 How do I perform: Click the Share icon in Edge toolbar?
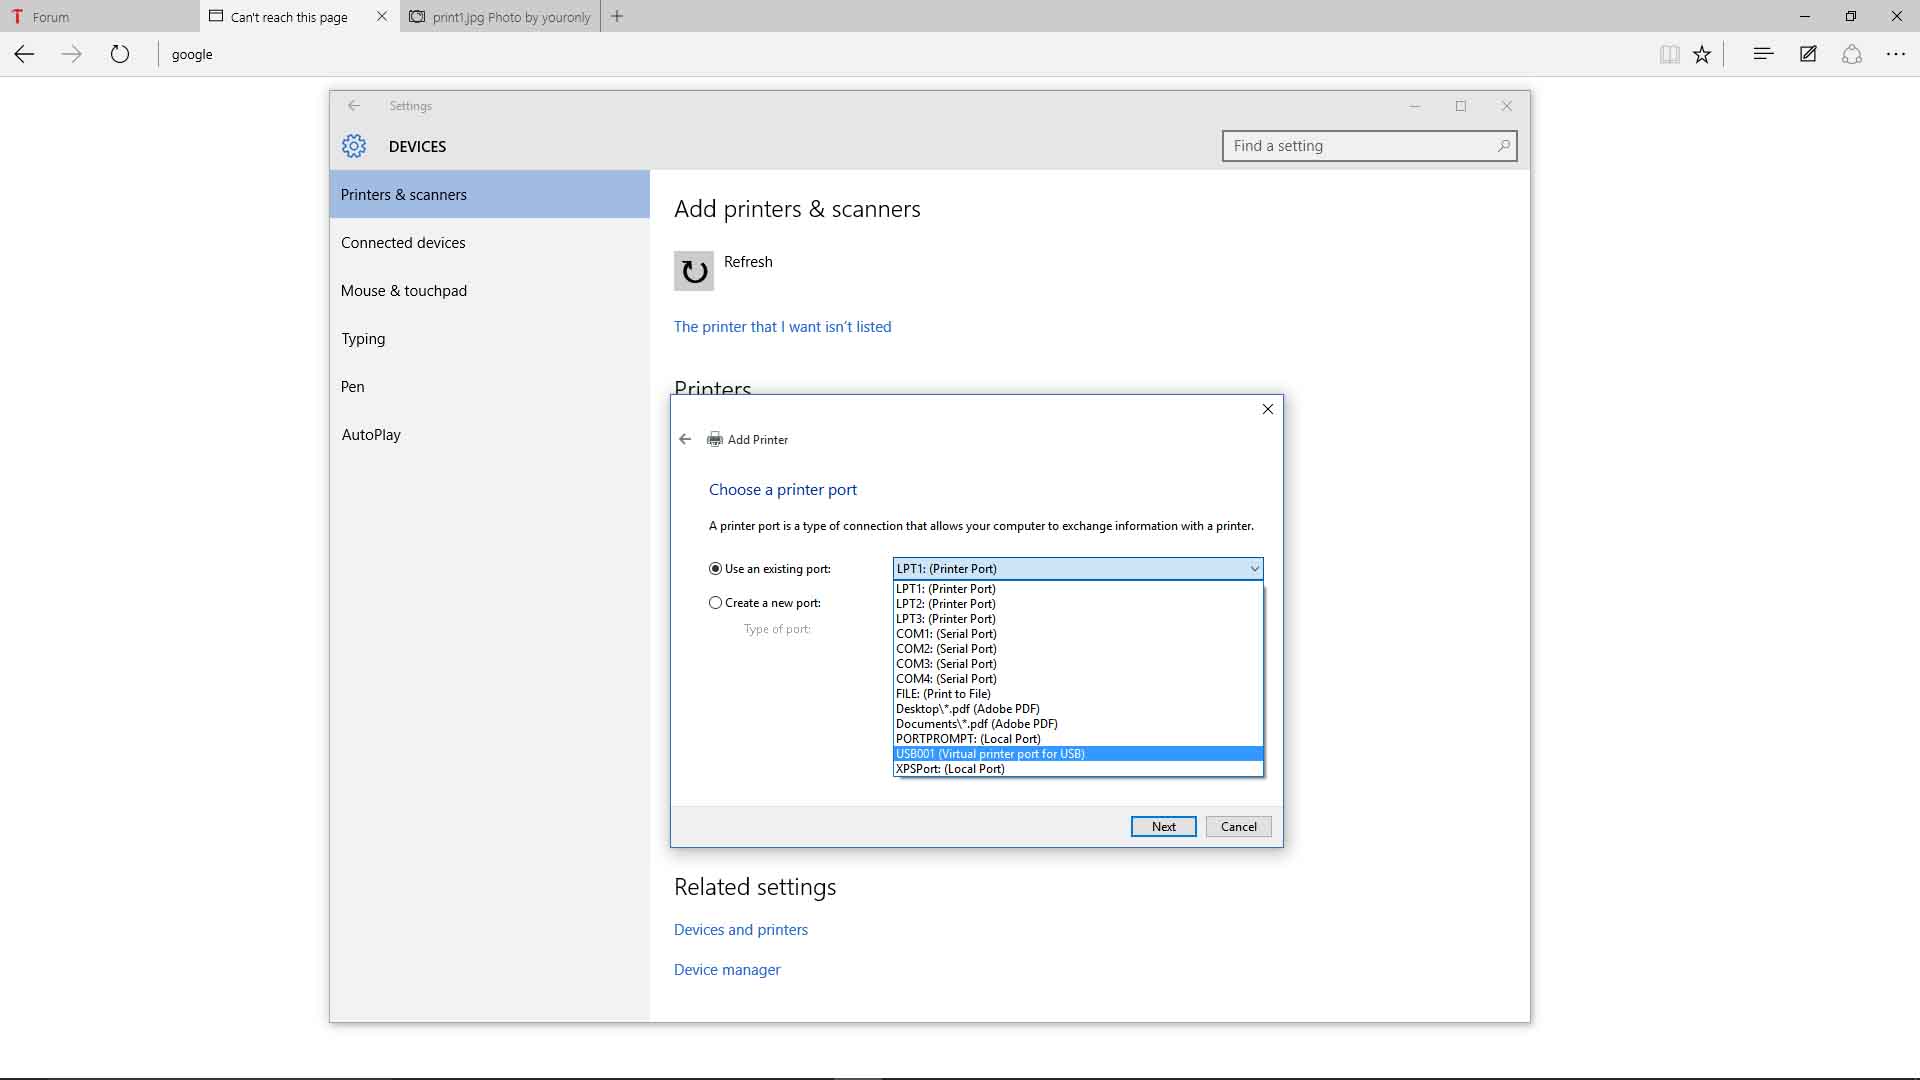(1851, 54)
